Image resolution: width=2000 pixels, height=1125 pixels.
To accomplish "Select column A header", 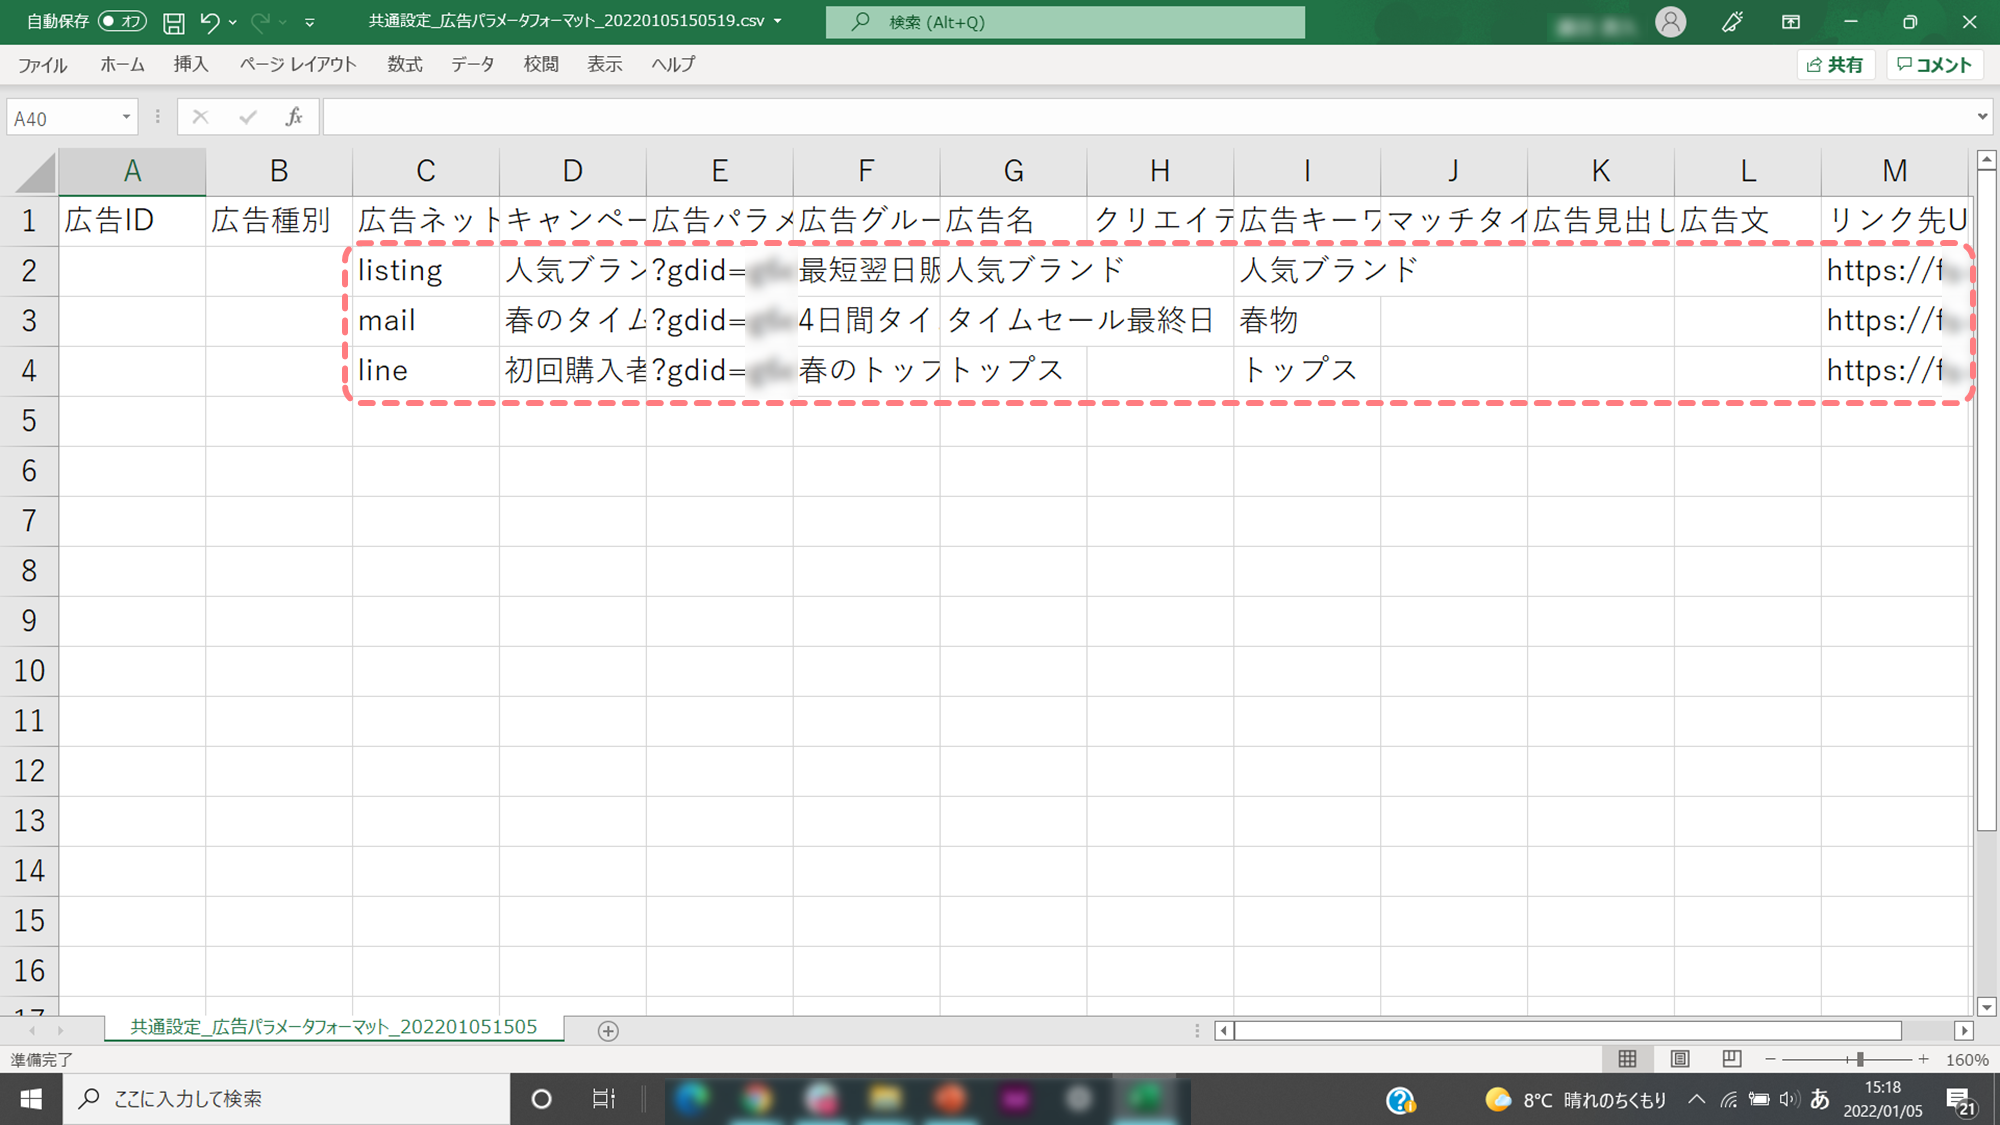I will (132, 171).
